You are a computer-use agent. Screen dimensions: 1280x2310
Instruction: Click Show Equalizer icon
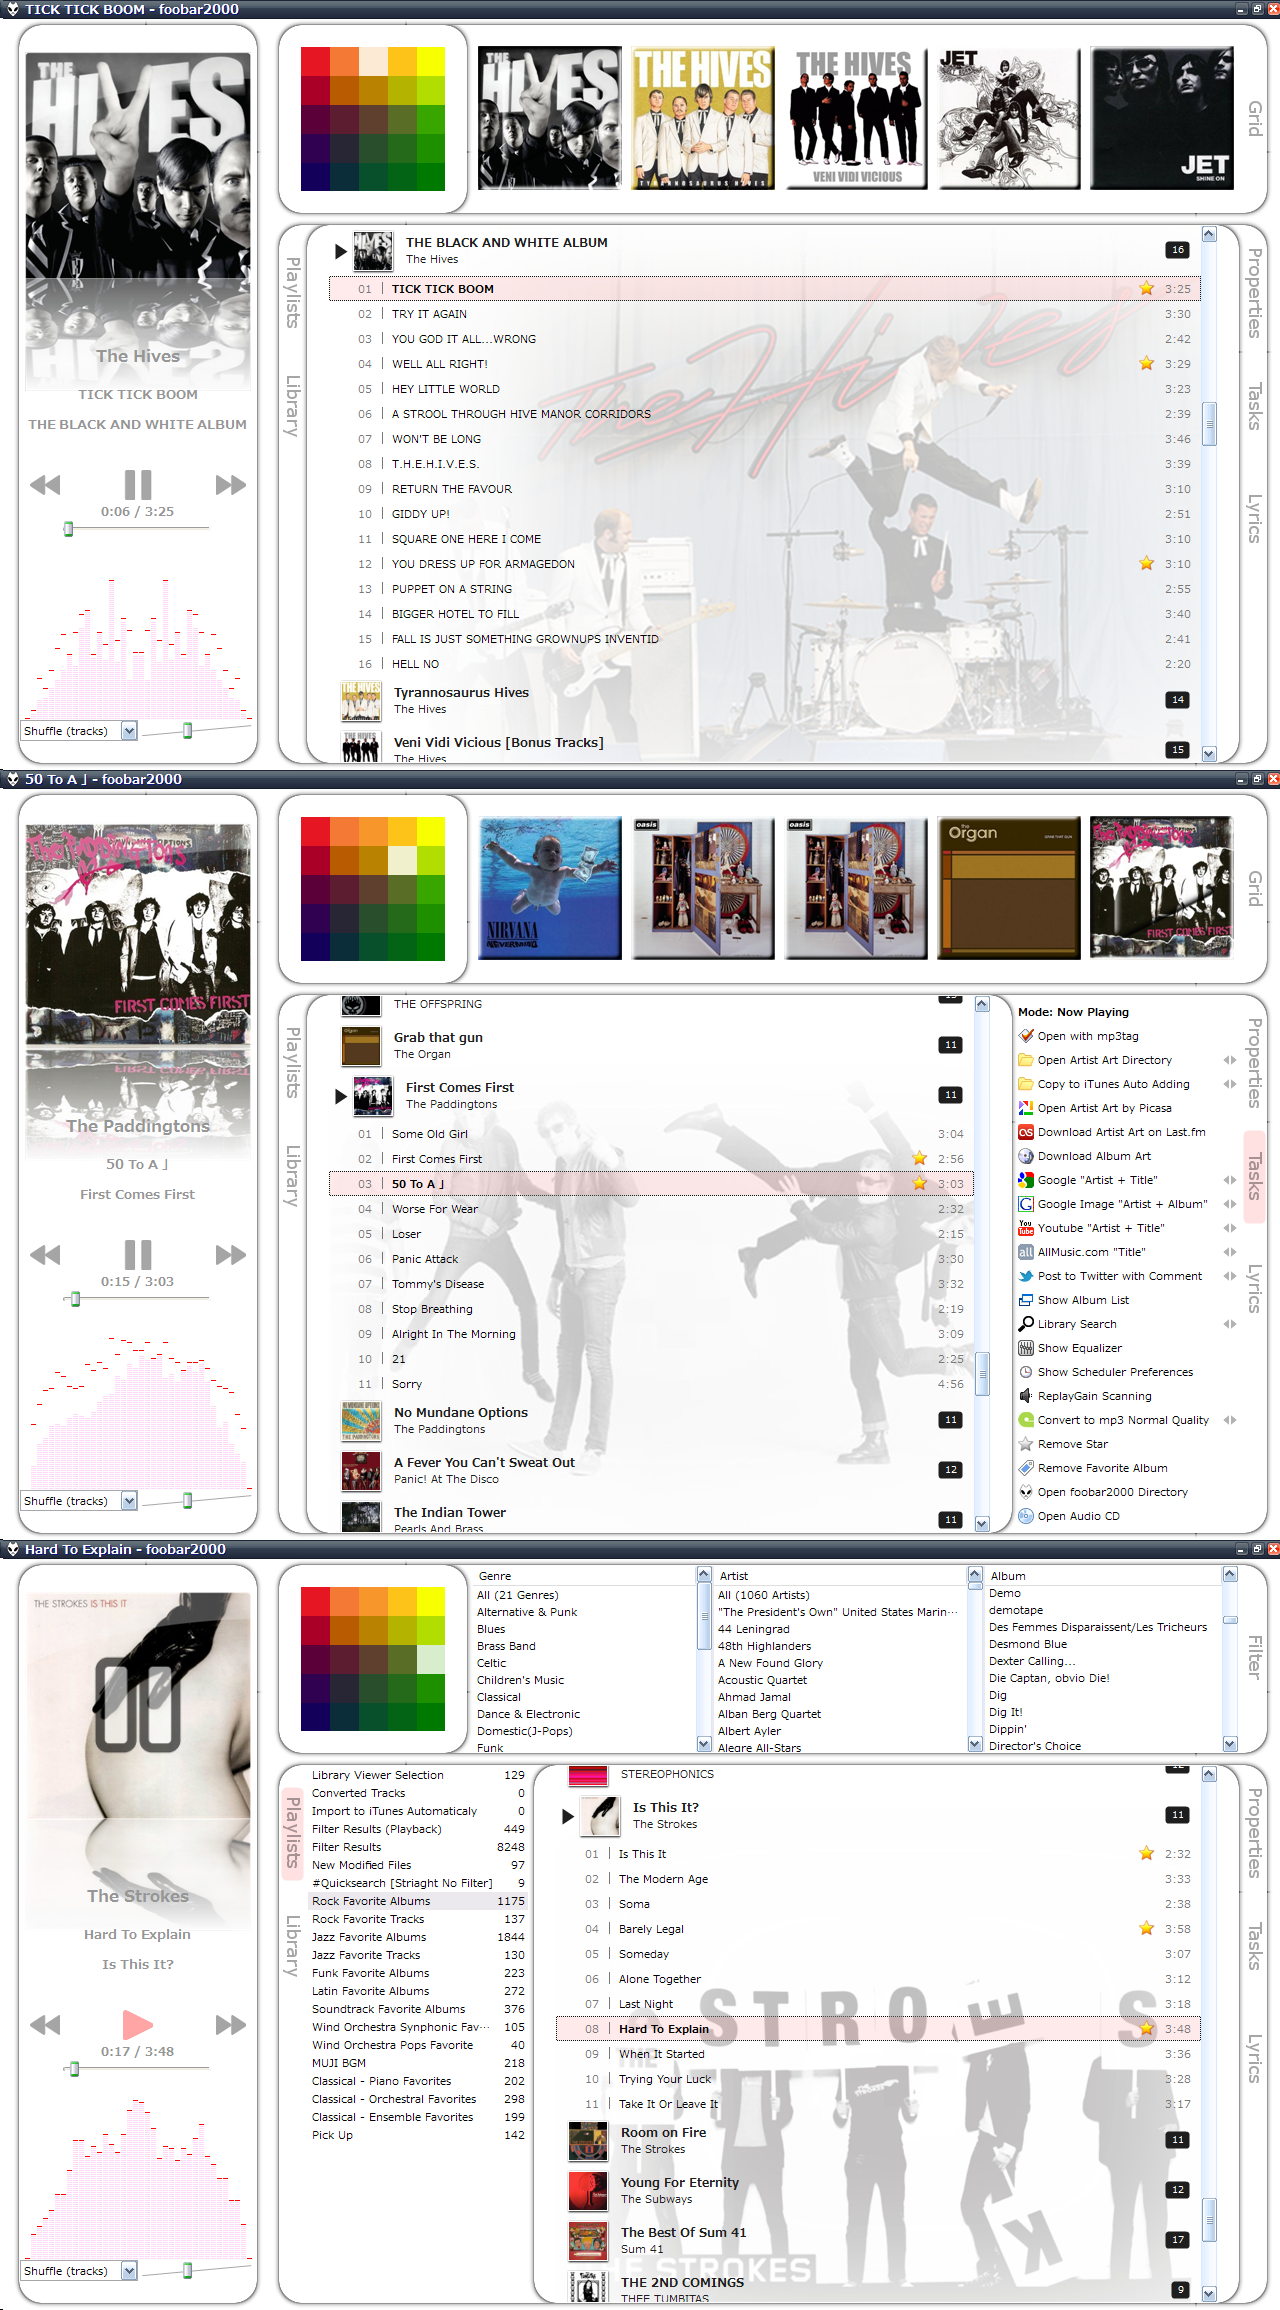pos(1025,1348)
